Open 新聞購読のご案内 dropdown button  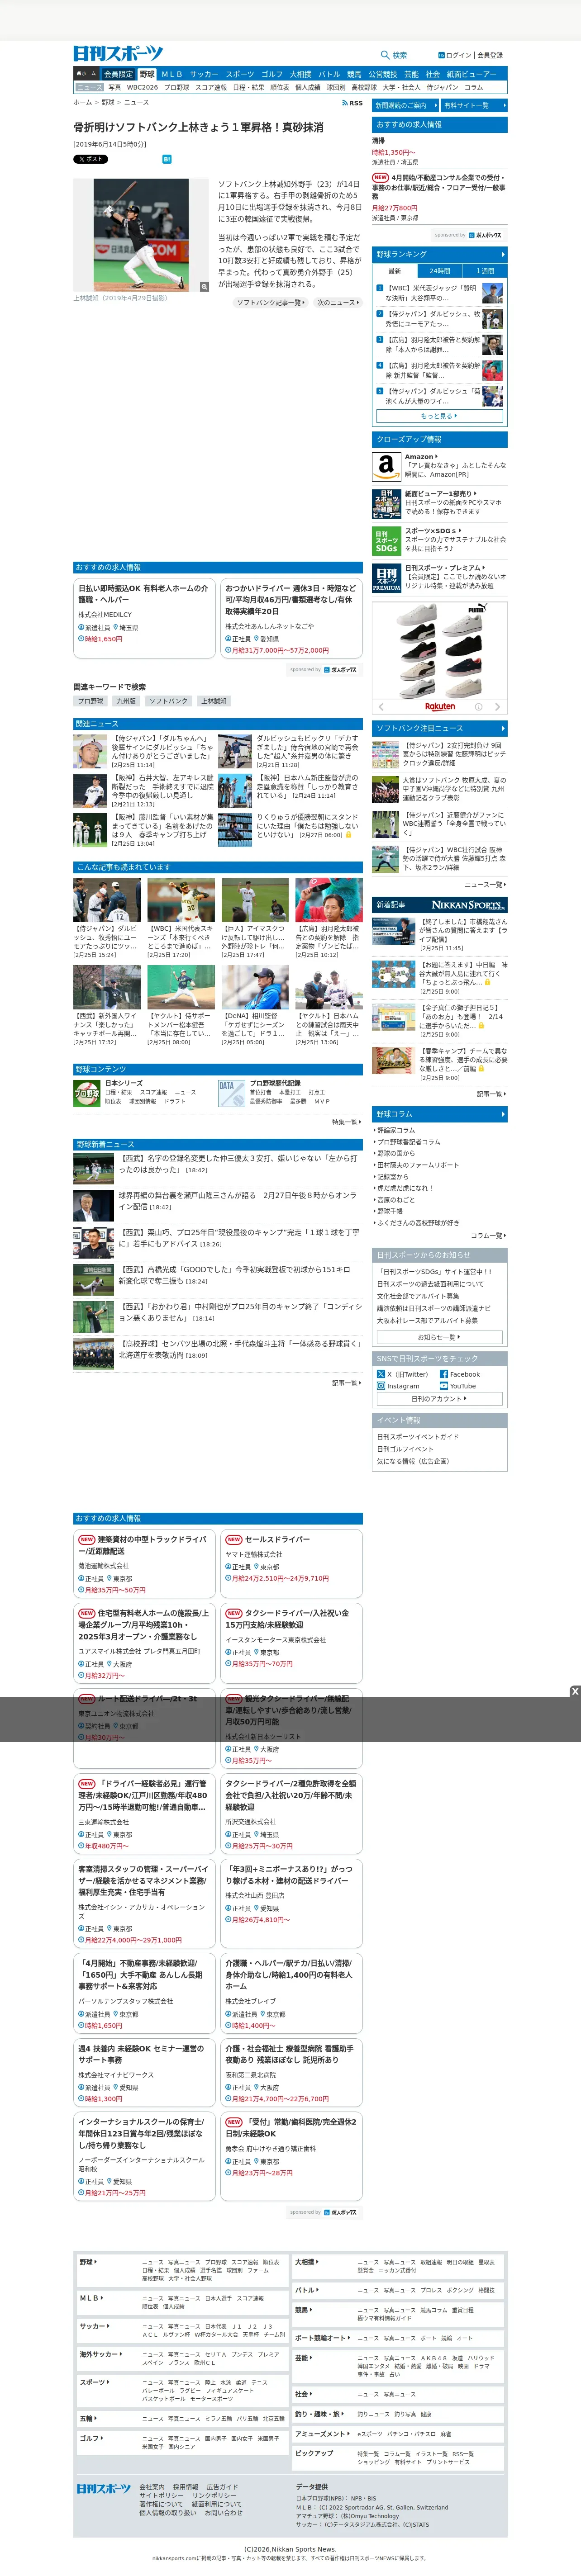404,105
